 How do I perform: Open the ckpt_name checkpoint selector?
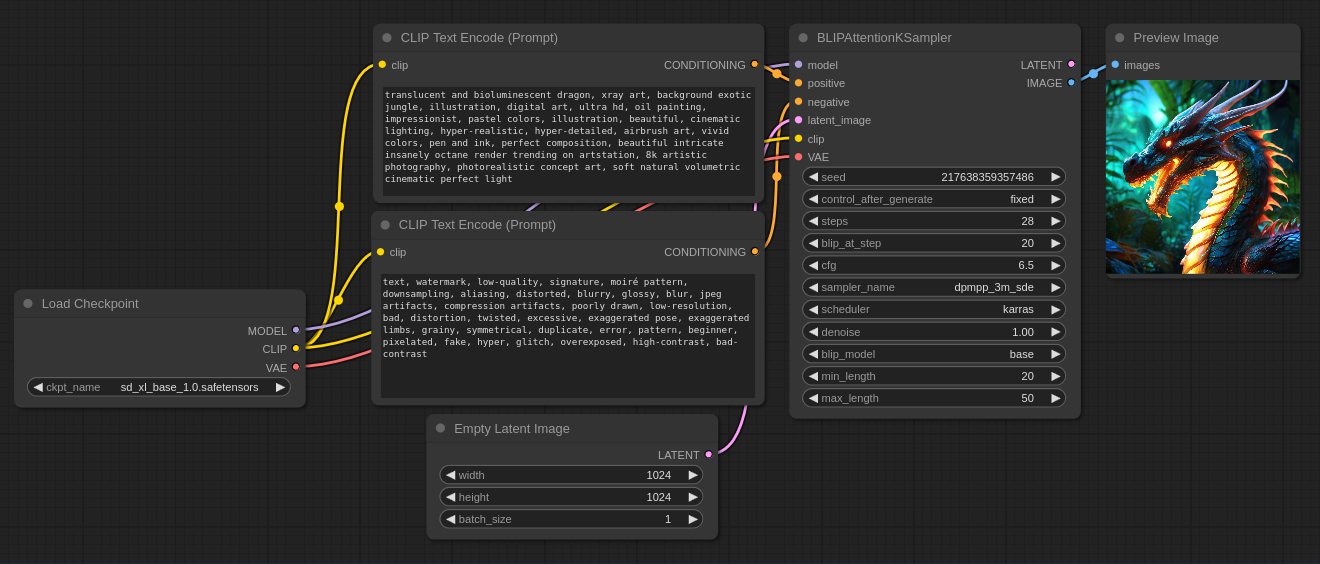[159, 387]
